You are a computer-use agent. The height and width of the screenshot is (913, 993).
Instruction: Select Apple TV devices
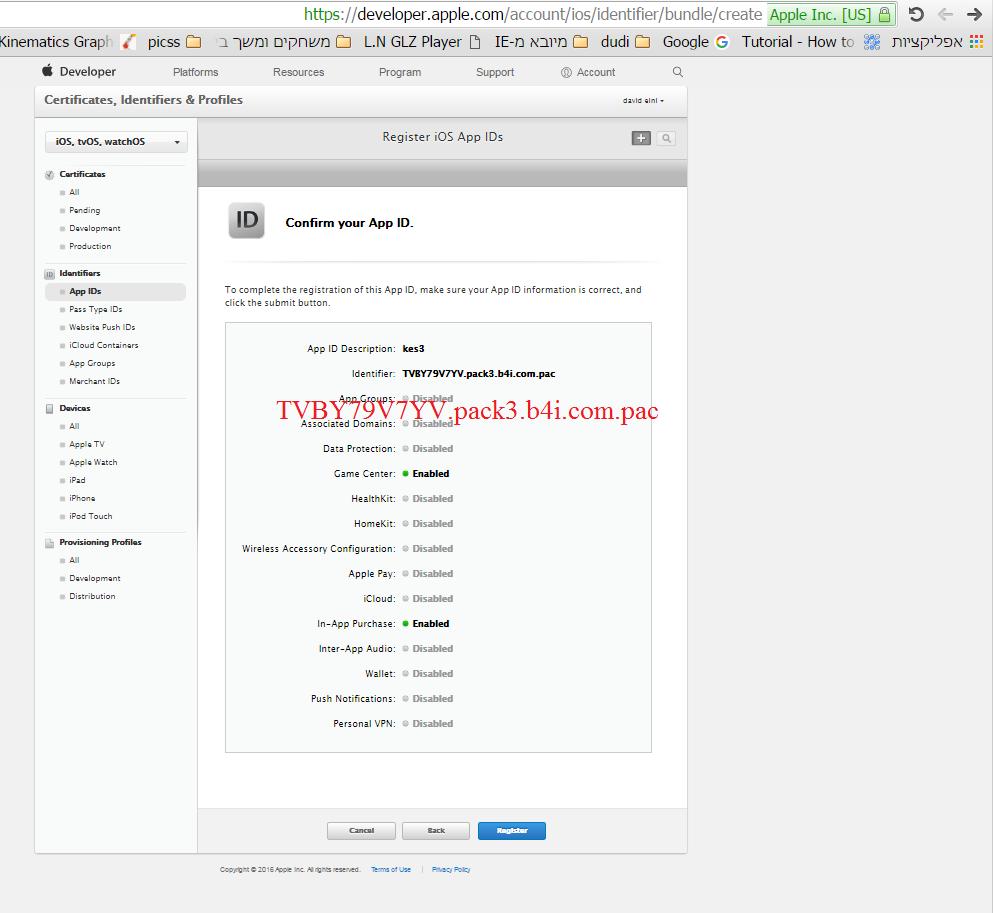(x=87, y=444)
